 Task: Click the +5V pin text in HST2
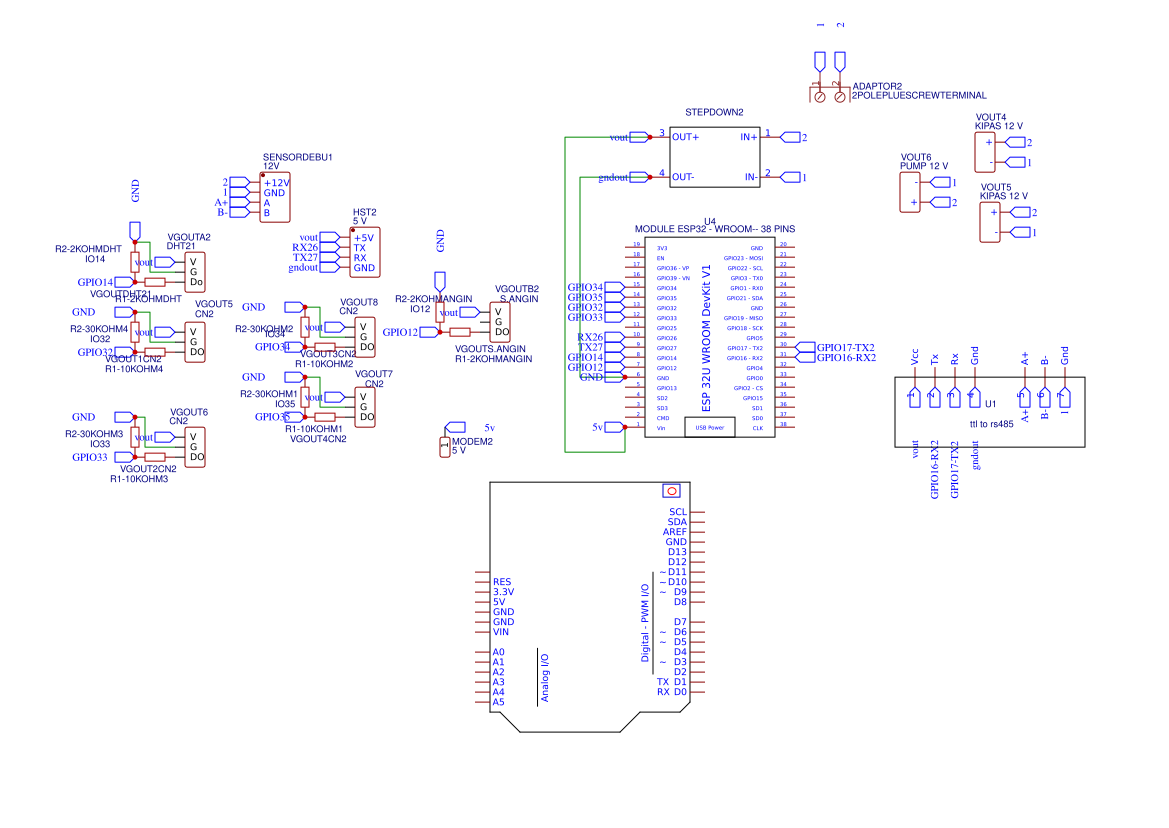pos(364,238)
